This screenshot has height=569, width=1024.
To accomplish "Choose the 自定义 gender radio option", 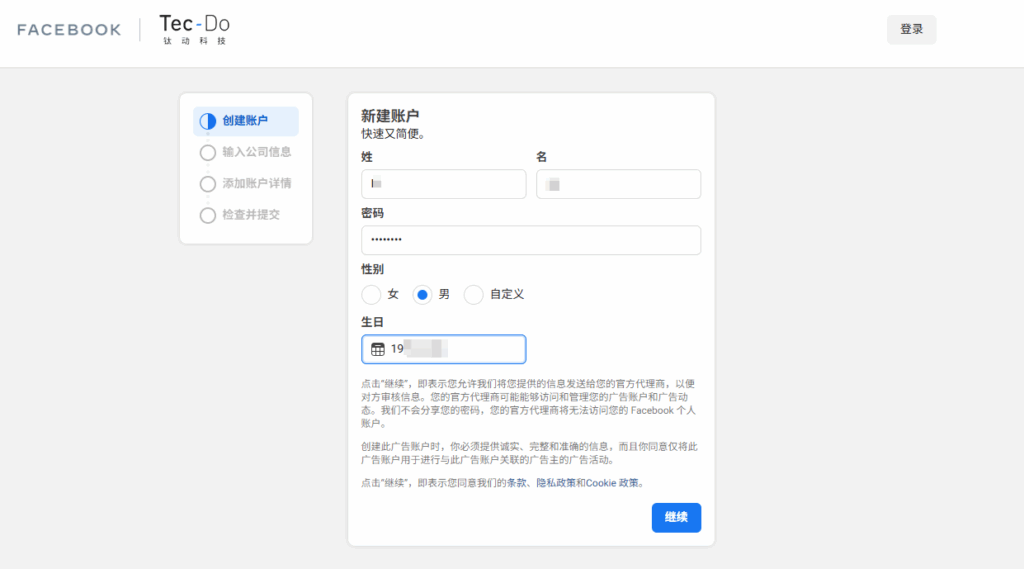I will tap(474, 294).
